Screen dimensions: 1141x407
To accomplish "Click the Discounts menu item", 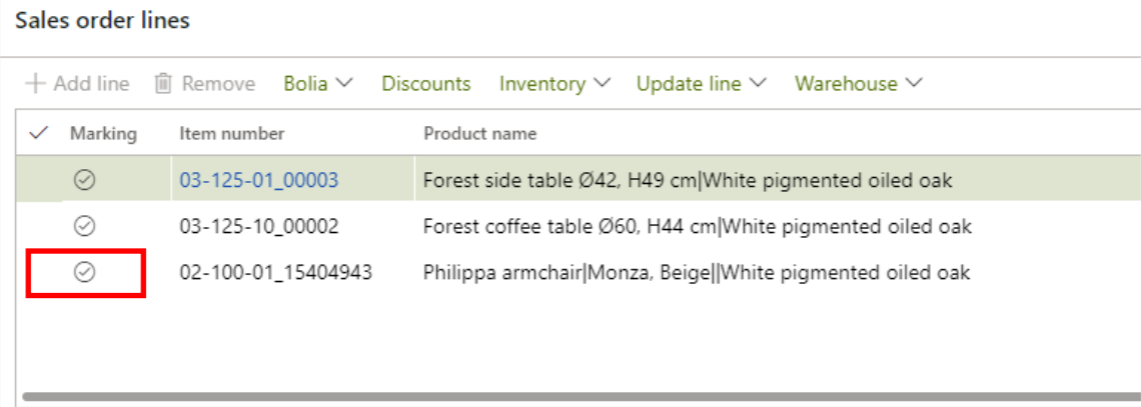I will (x=426, y=84).
